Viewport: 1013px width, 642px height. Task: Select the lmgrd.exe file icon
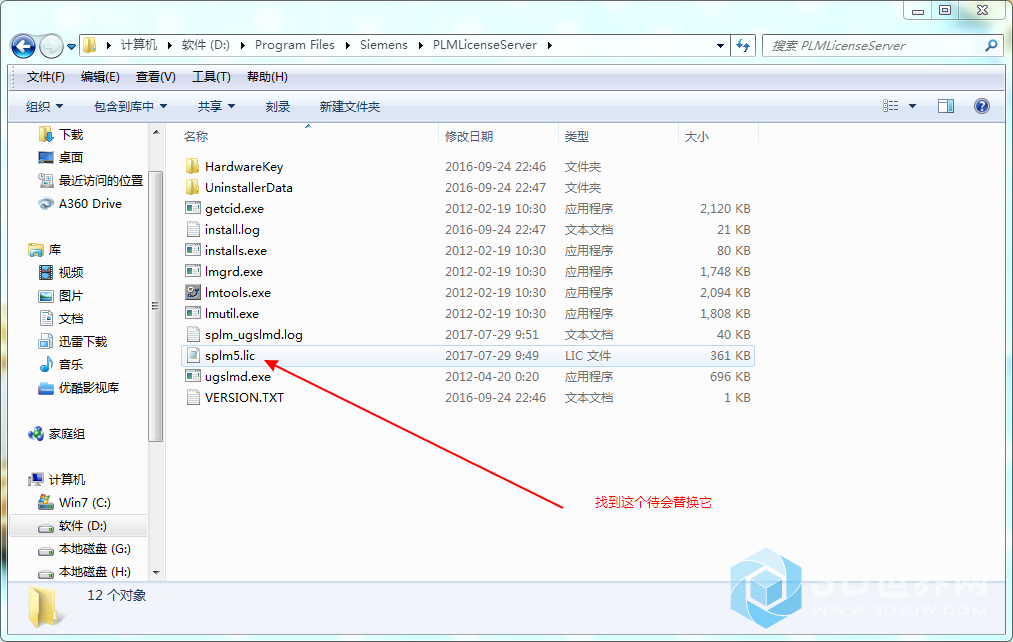(x=193, y=271)
